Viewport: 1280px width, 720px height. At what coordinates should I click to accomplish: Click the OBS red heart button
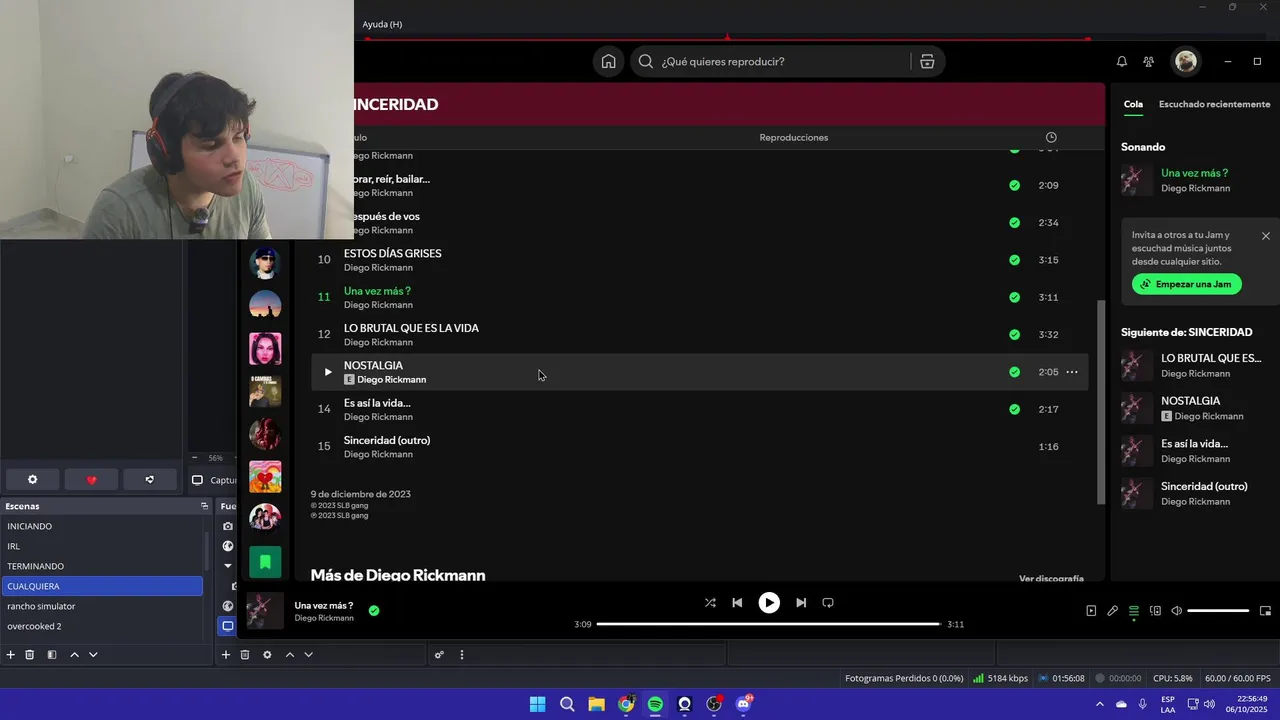pyautogui.click(x=91, y=480)
